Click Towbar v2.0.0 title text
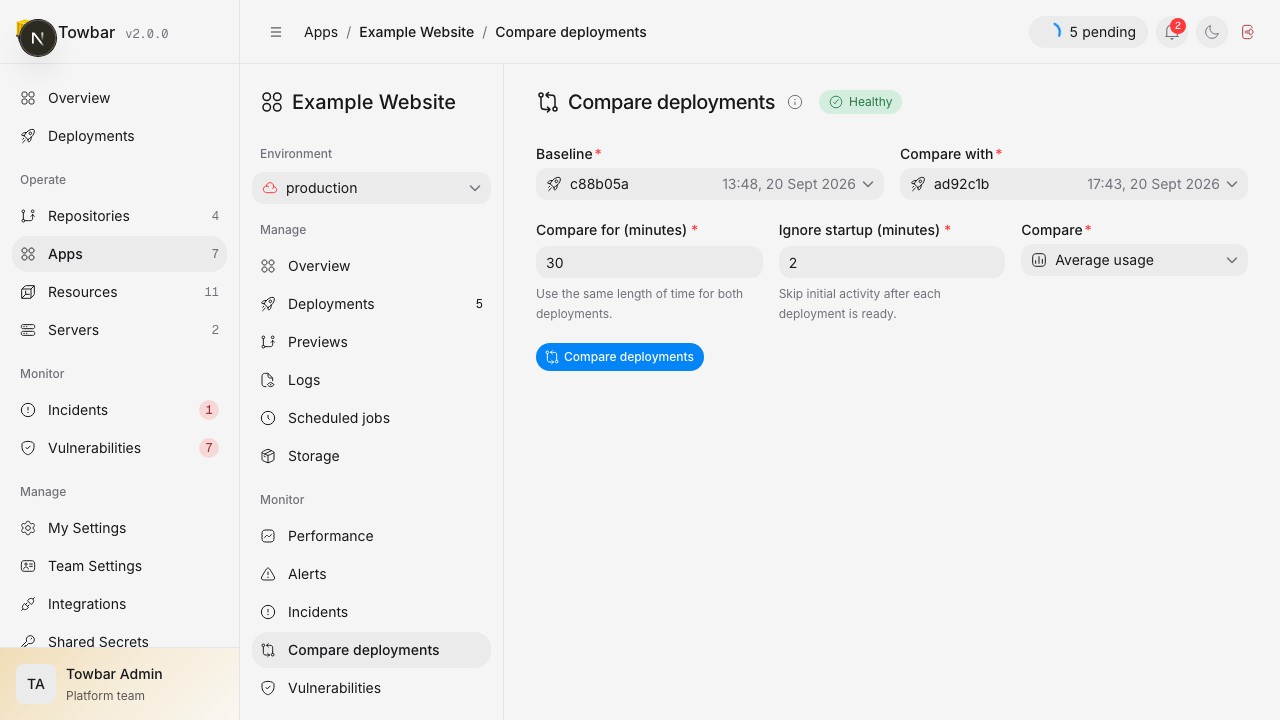 [113, 33]
